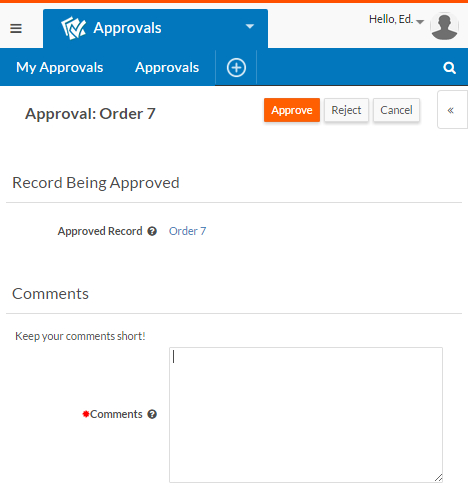Show help for Approved Record field
This screenshot has height=489, width=468.
click(x=152, y=231)
